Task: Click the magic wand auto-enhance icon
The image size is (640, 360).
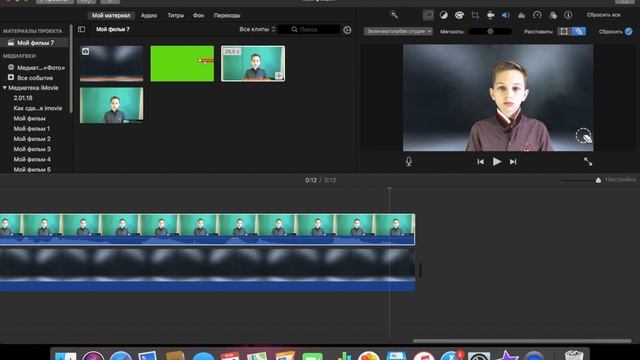Action: point(394,15)
